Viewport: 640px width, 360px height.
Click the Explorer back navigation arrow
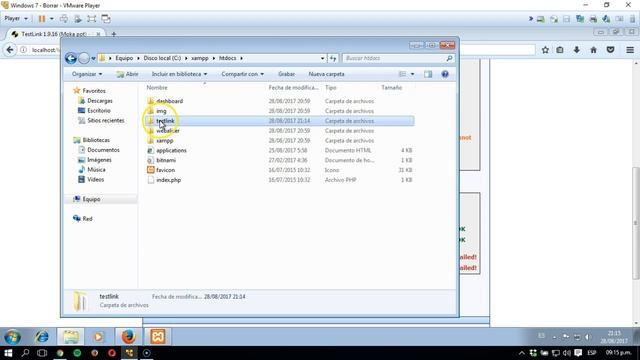point(71,58)
